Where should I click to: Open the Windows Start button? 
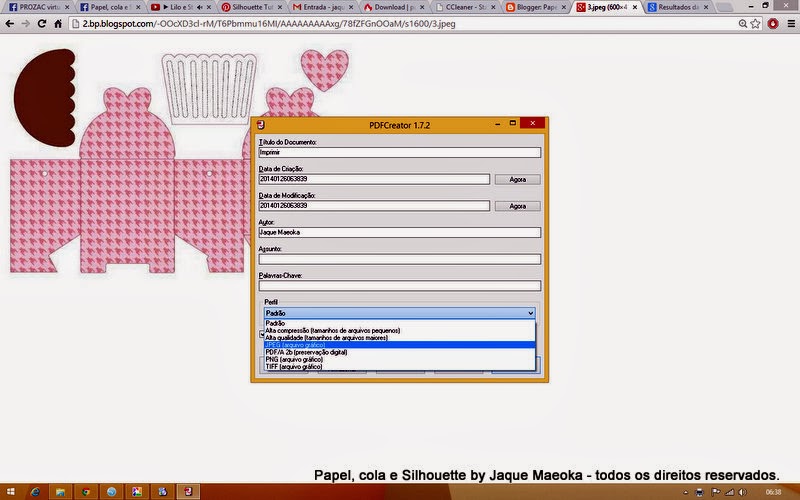click(x=10, y=492)
